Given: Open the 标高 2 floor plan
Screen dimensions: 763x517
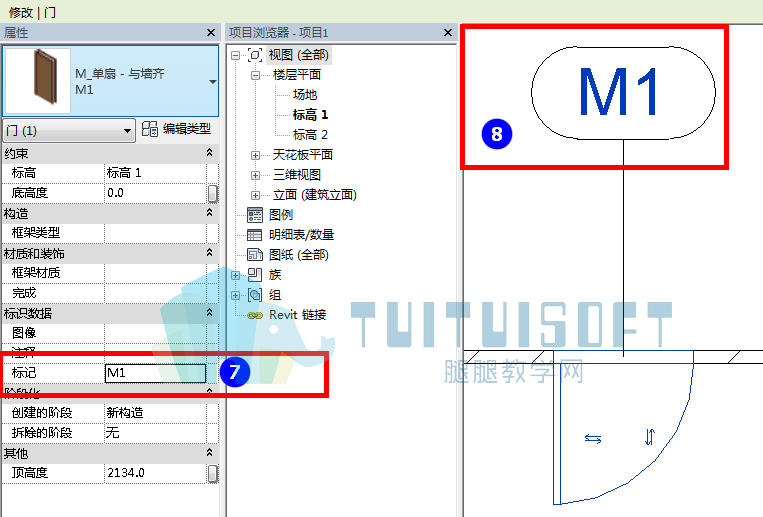Looking at the screenshot, I should point(310,135).
